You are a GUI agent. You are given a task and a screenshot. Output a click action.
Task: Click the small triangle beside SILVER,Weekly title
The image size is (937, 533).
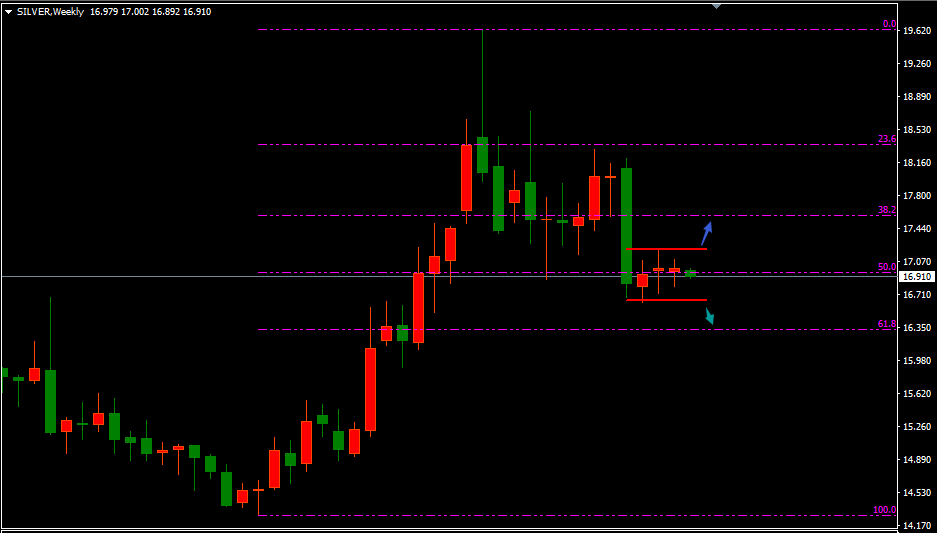pyautogui.click(x=8, y=13)
